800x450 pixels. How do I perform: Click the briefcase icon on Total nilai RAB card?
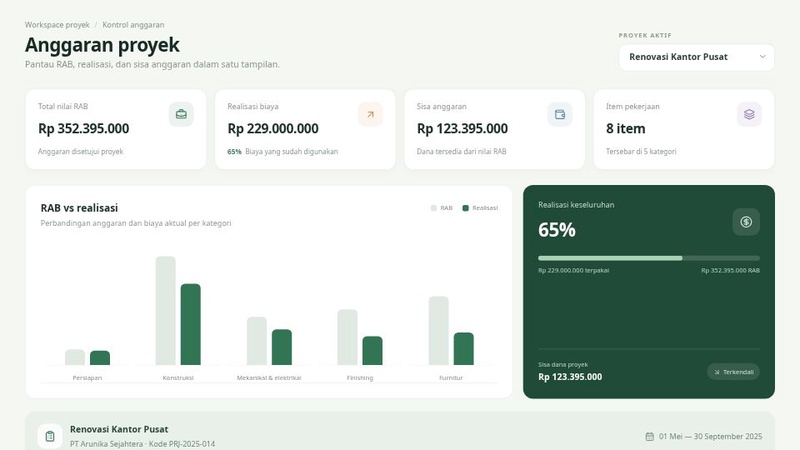(181, 114)
